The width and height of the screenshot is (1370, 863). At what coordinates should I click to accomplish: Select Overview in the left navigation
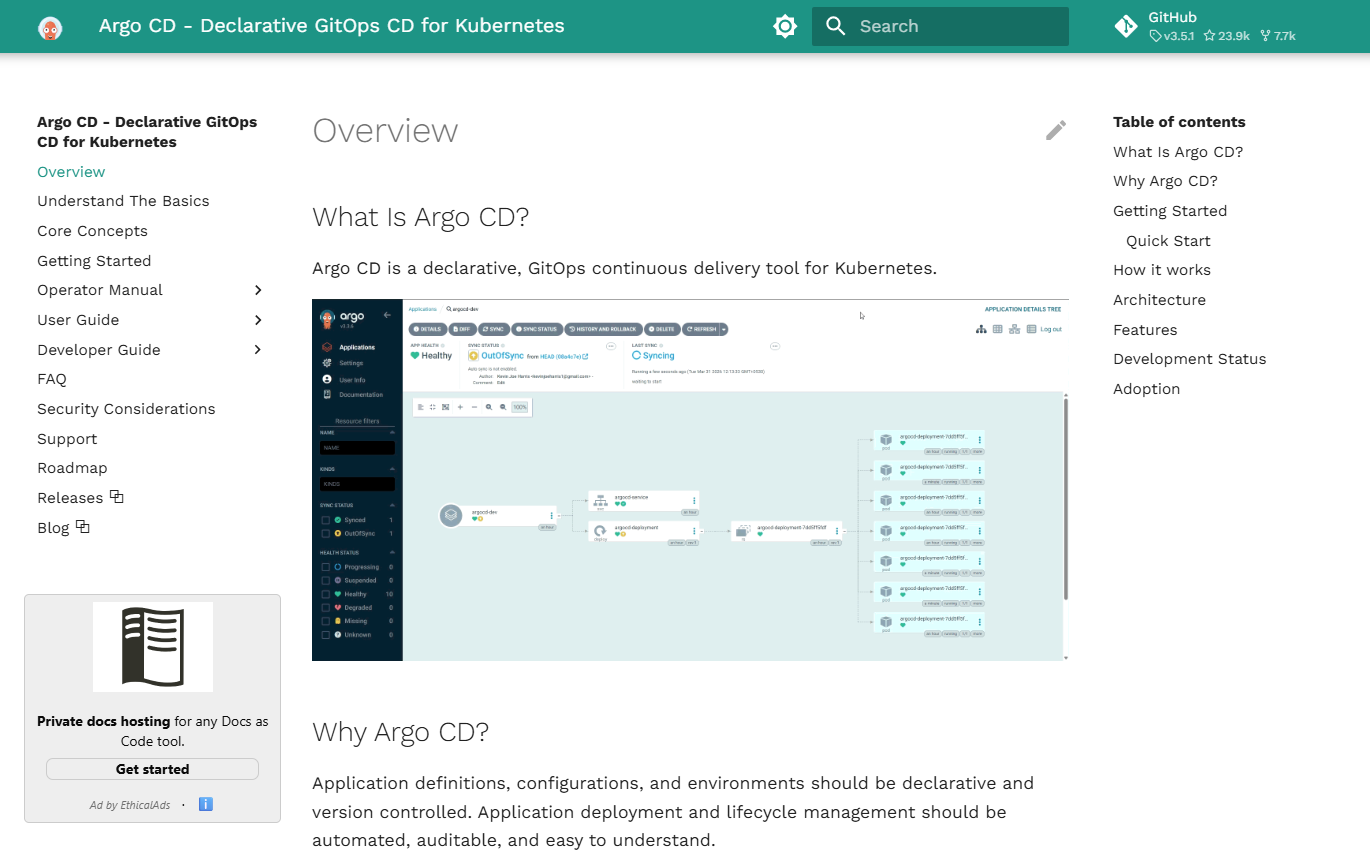(71, 172)
